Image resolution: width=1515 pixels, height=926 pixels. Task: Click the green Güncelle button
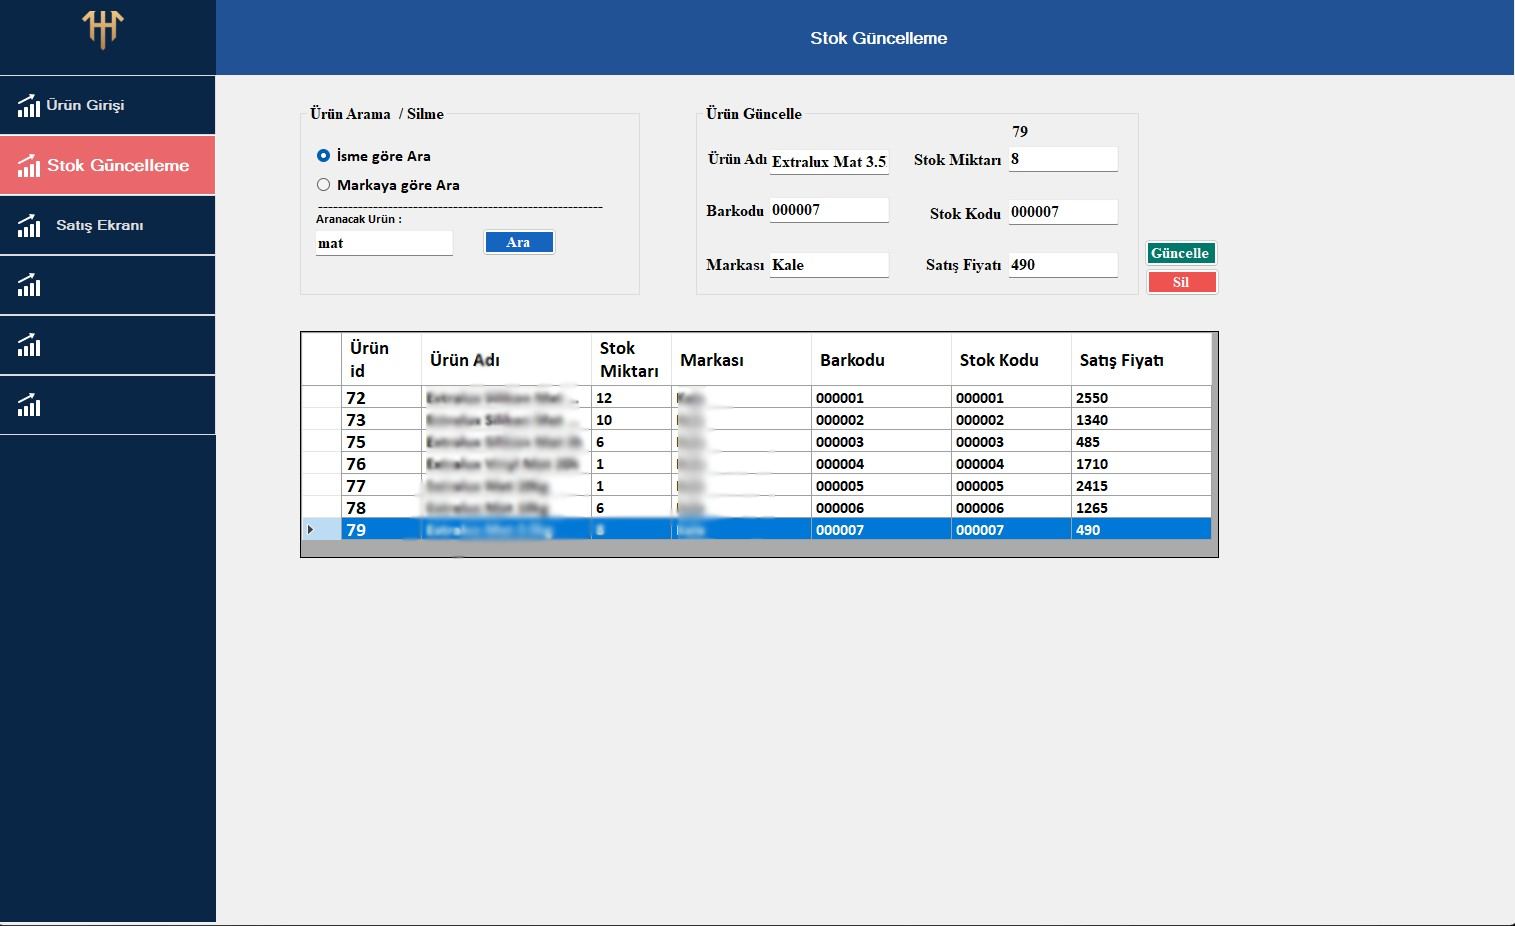1180,253
